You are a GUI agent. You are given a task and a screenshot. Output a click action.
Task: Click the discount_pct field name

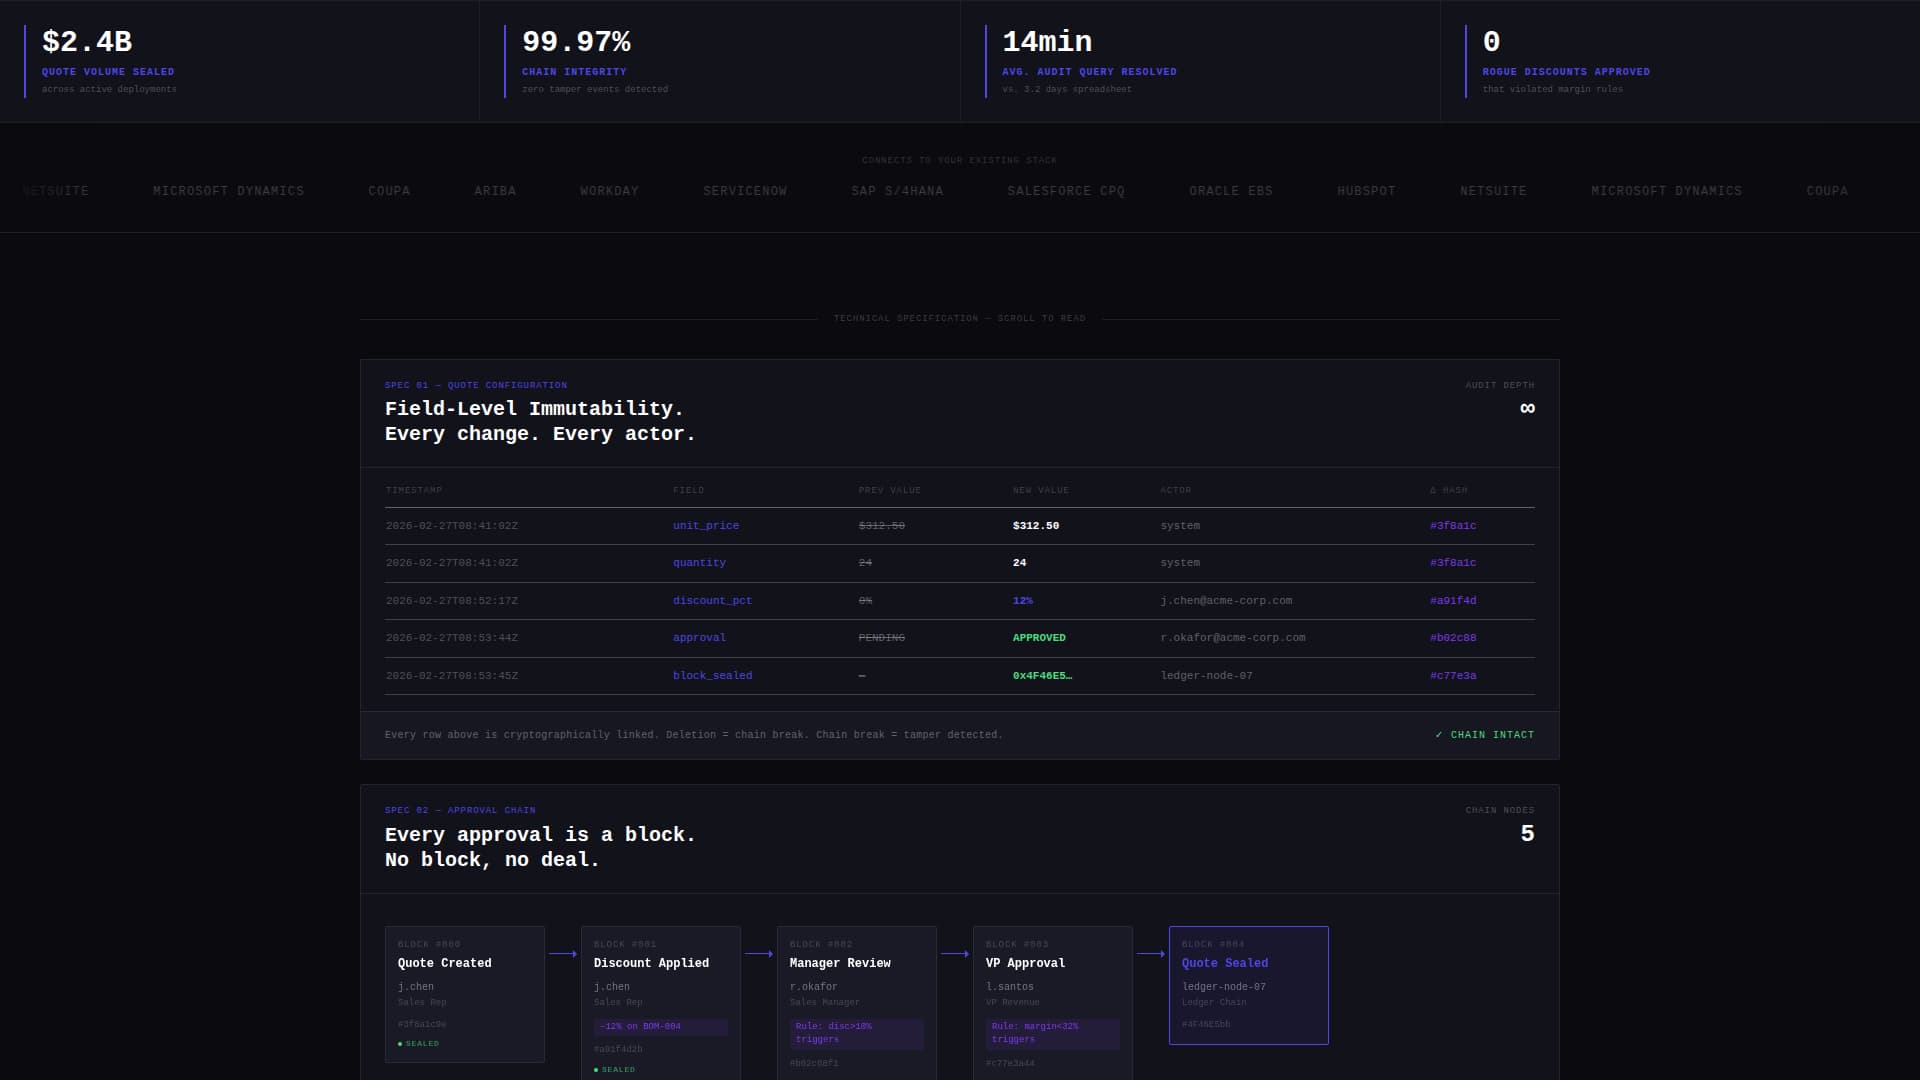(x=712, y=601)
